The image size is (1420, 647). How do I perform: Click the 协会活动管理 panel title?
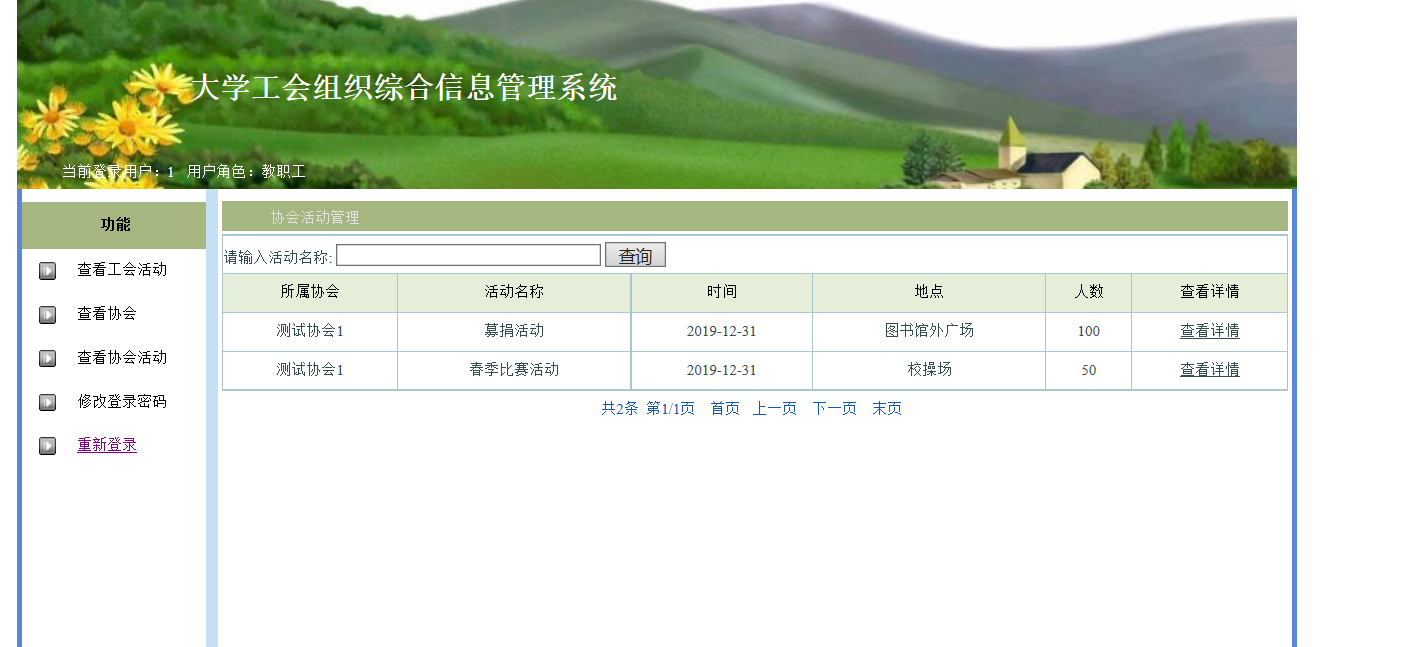[x=315, y=217]
